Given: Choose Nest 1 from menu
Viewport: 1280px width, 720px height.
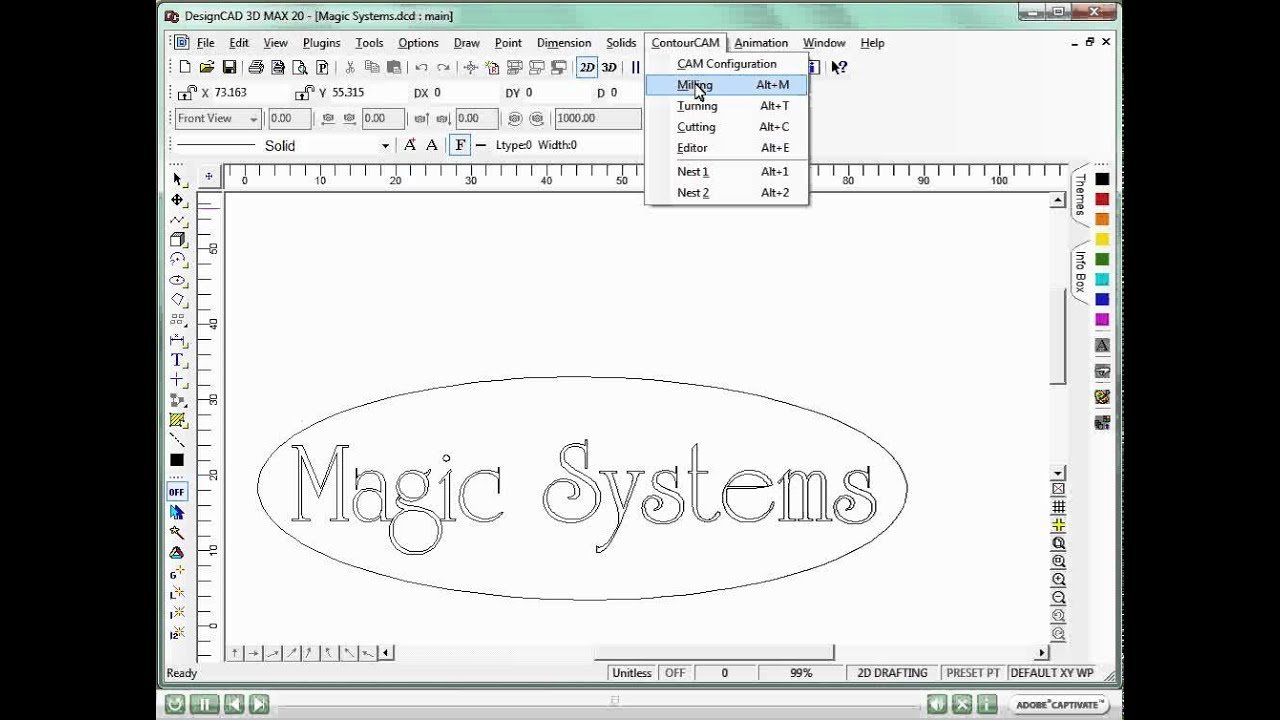Looking at the screenshot, I should [727, 172].
